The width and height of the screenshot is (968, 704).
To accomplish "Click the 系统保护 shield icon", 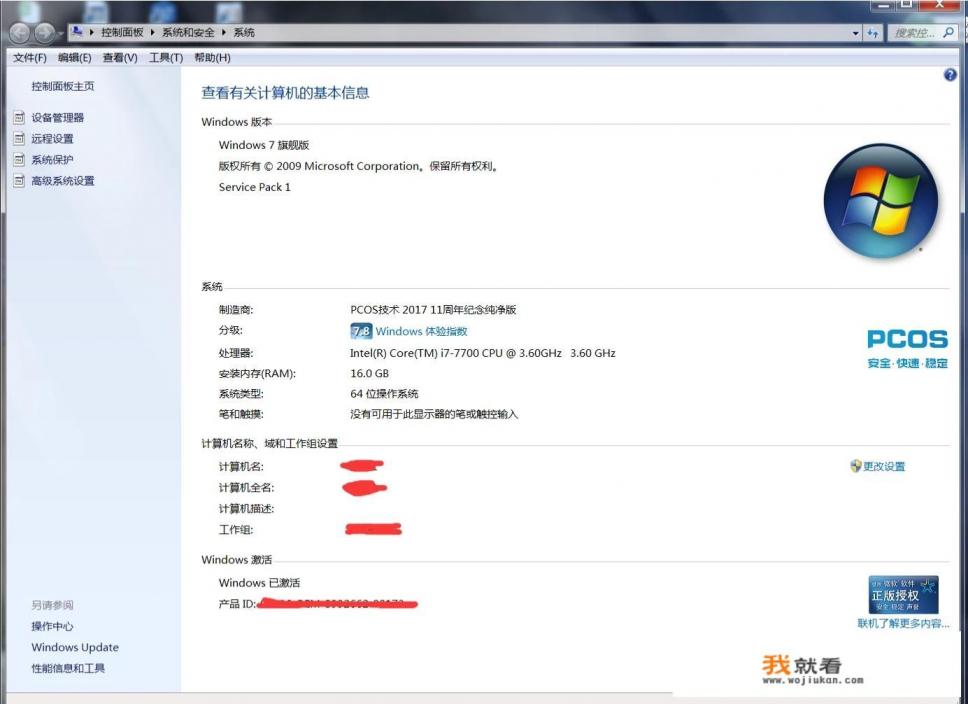I will (x=19, y=159).
